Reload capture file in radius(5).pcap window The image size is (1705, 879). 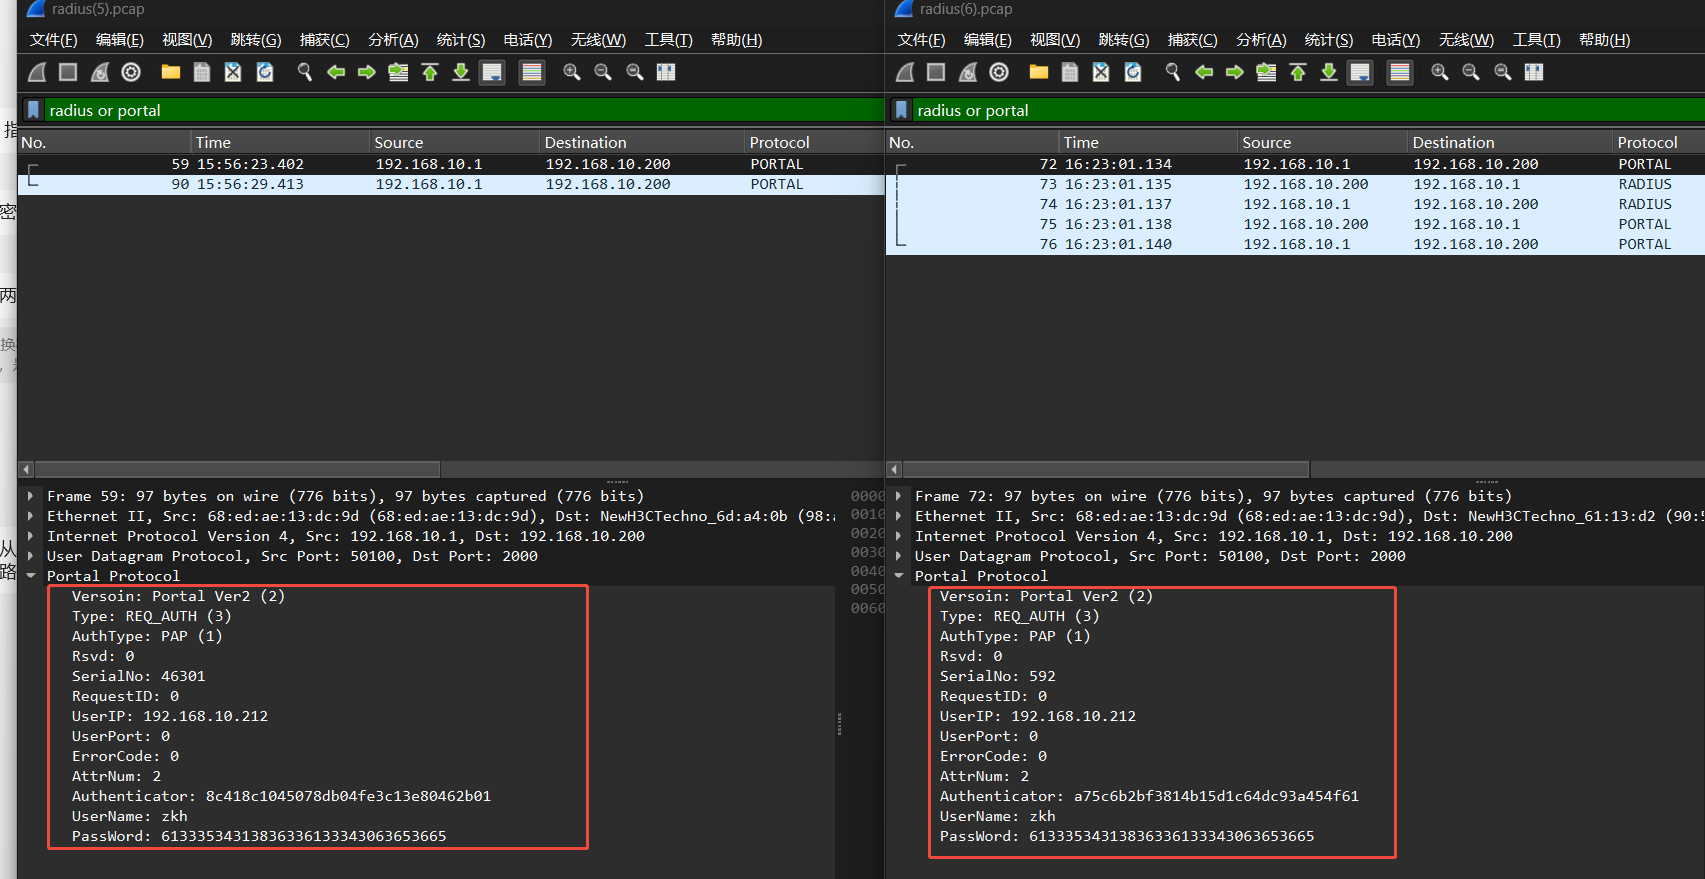click(x=265, y=72)
